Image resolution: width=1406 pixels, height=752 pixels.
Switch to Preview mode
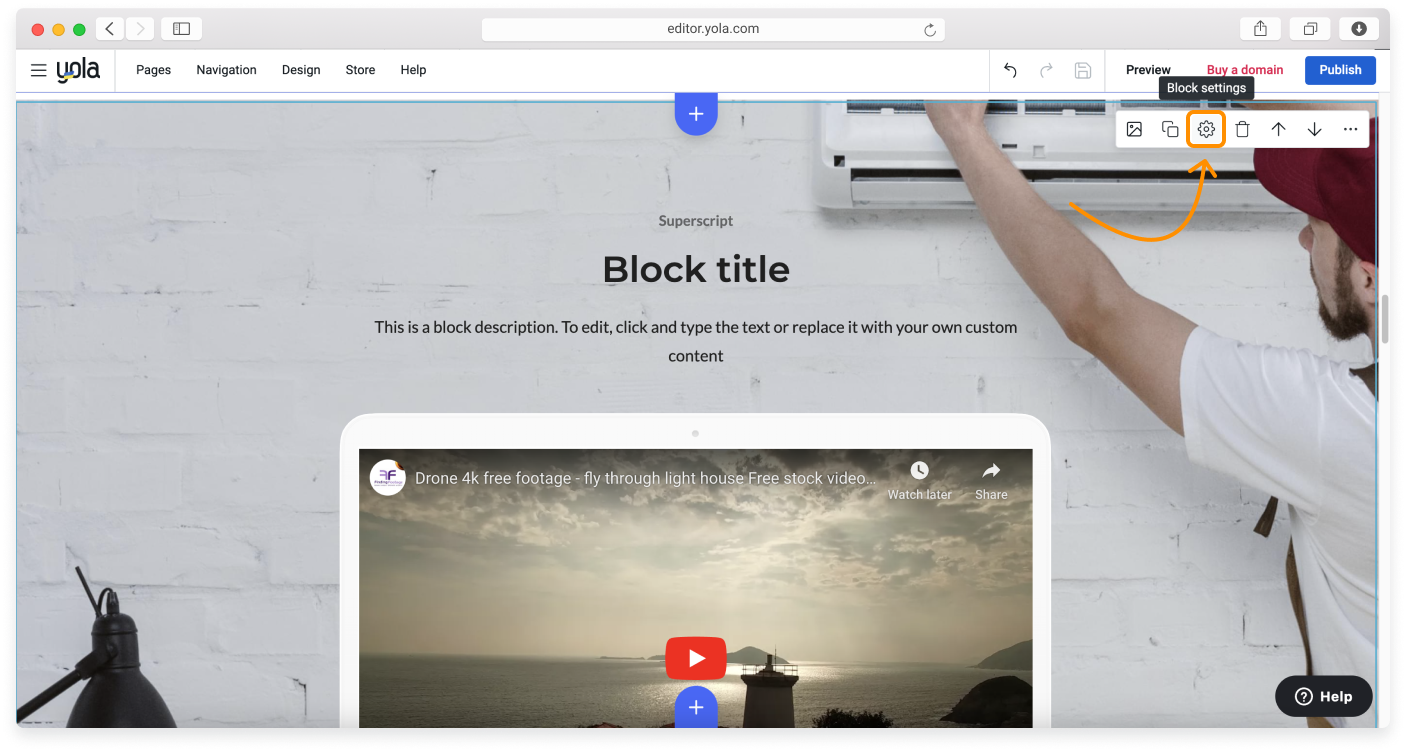(x=1147, y=70)
